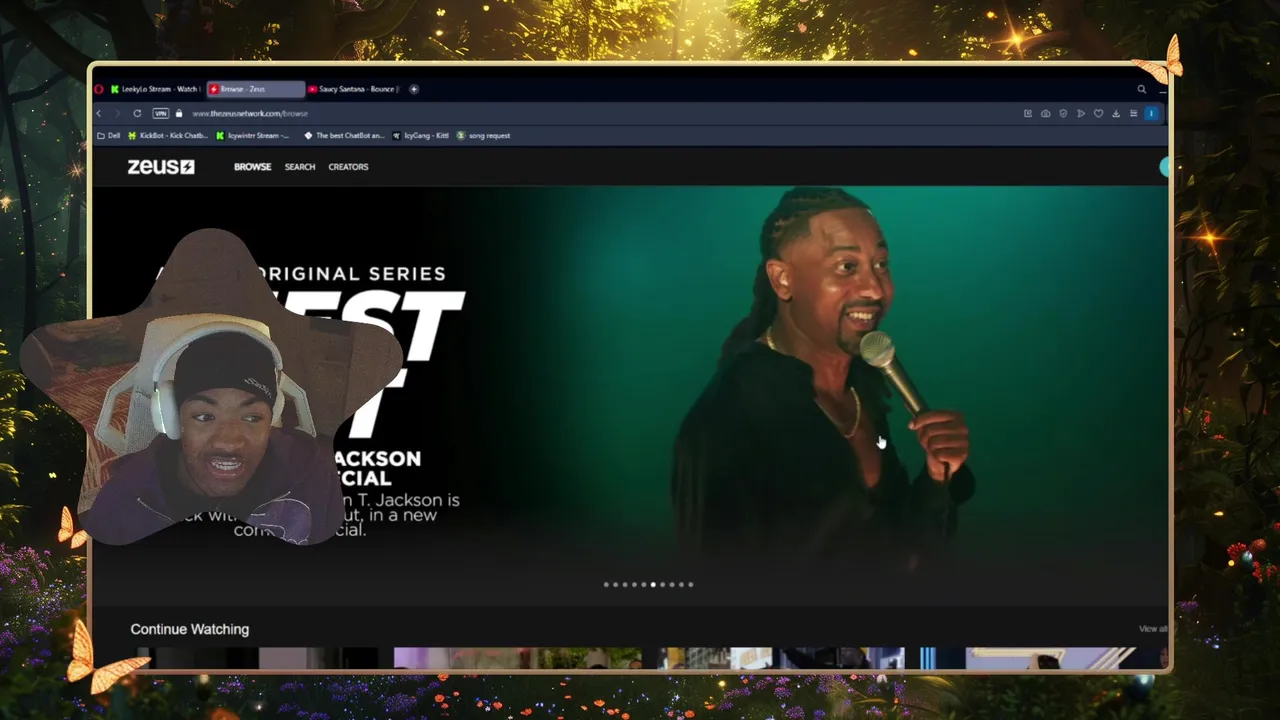Click the Zeus logo
The height and width of the screenshot is (720, 1280).
pyautogui.click(x=161, y=167)
